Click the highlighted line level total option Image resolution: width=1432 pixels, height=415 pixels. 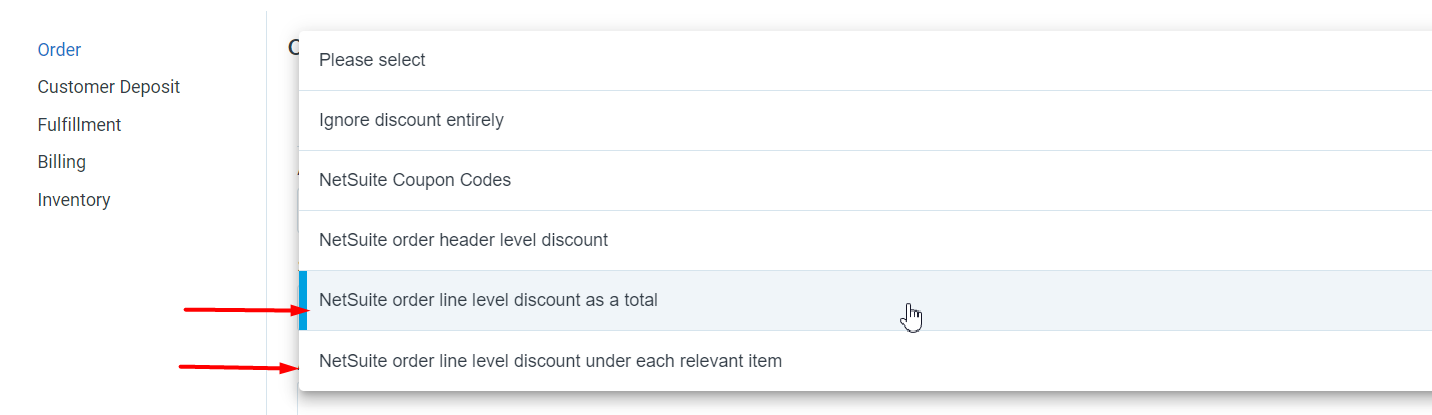click(865, 301)
